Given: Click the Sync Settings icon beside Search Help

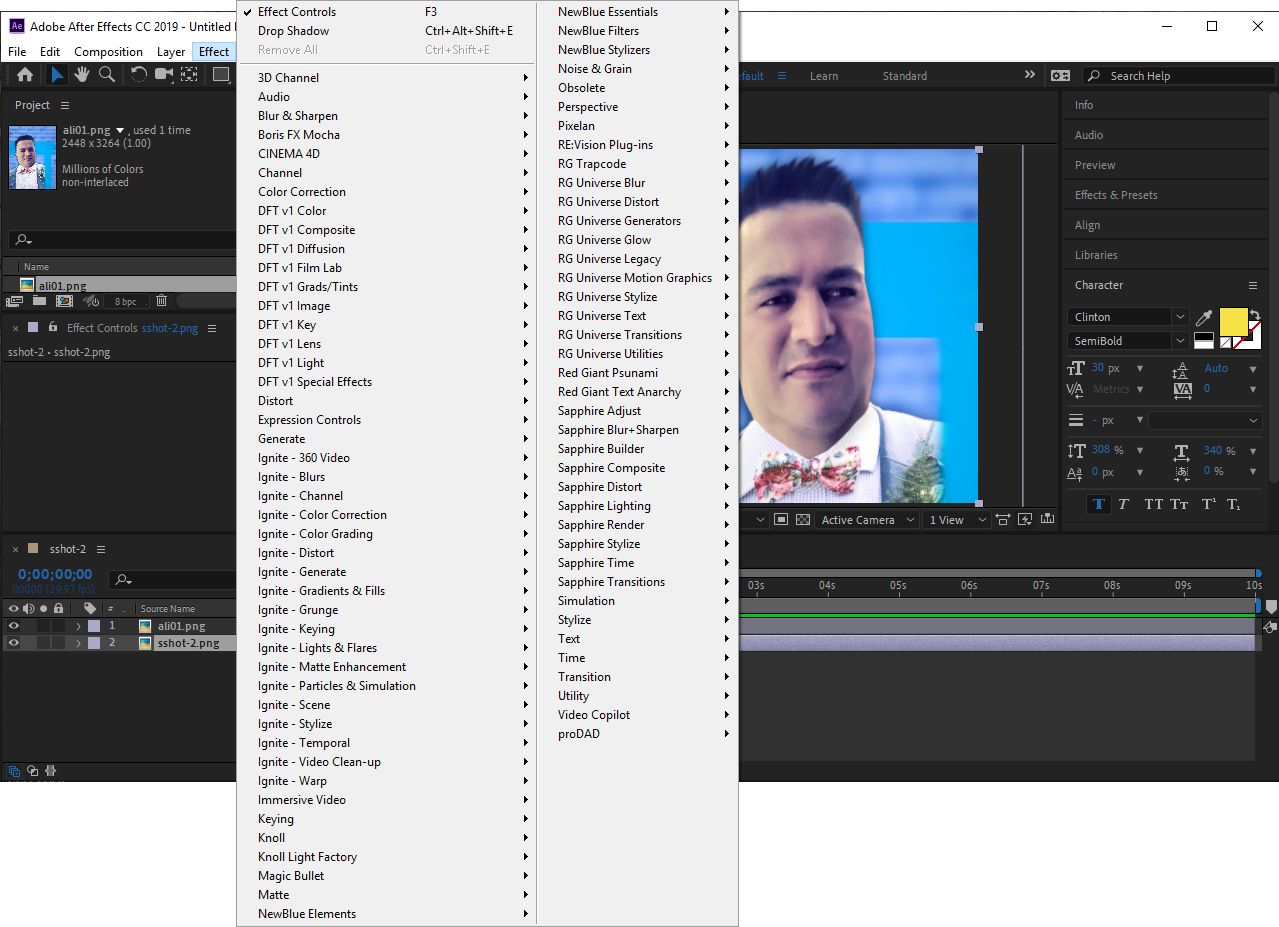Looking at the screenshot, I should coord(1061,76).
